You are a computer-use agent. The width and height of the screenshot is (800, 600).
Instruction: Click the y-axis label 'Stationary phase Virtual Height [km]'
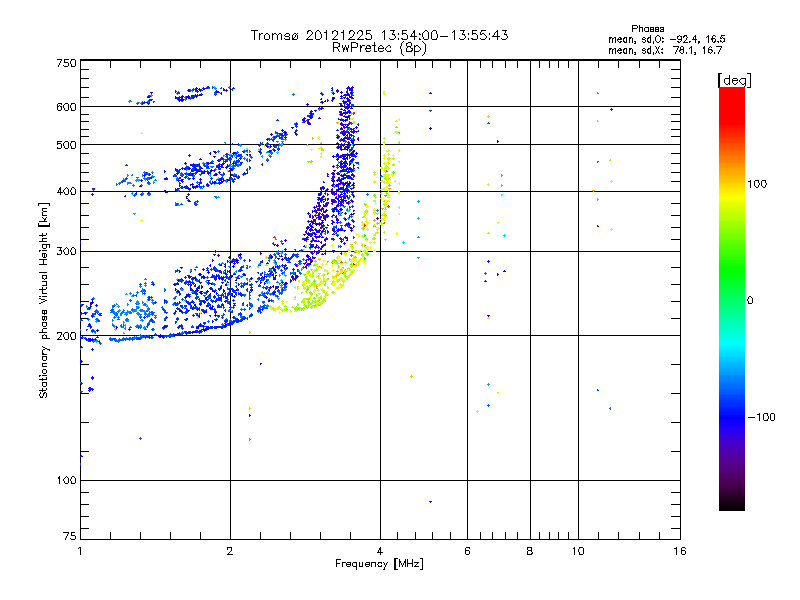coord(43,301)
